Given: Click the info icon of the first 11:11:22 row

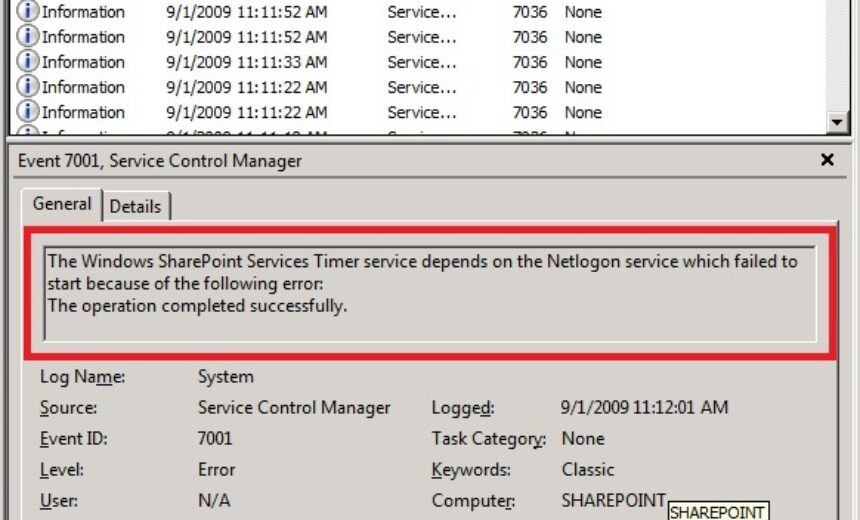Looking at the screenshot, I should click(x=28, y=87).
